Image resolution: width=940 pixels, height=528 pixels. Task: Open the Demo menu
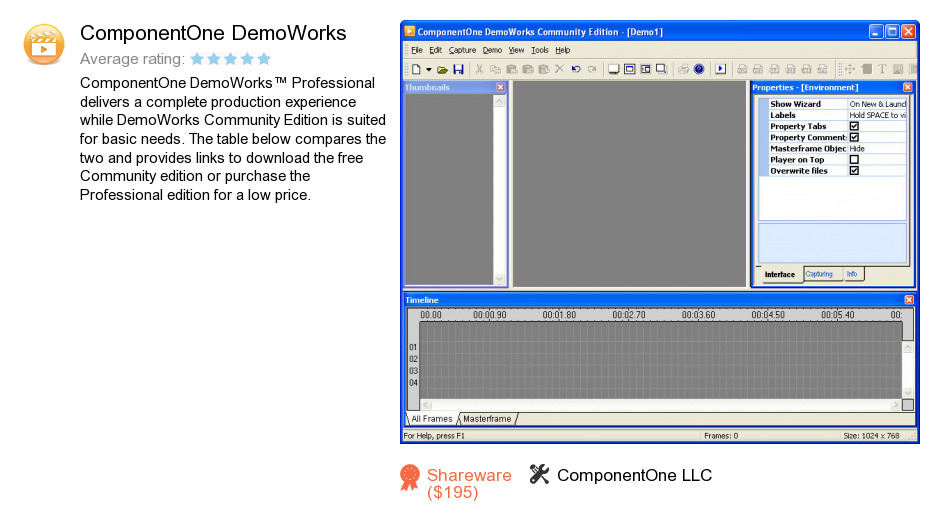(x=492, y=50)
